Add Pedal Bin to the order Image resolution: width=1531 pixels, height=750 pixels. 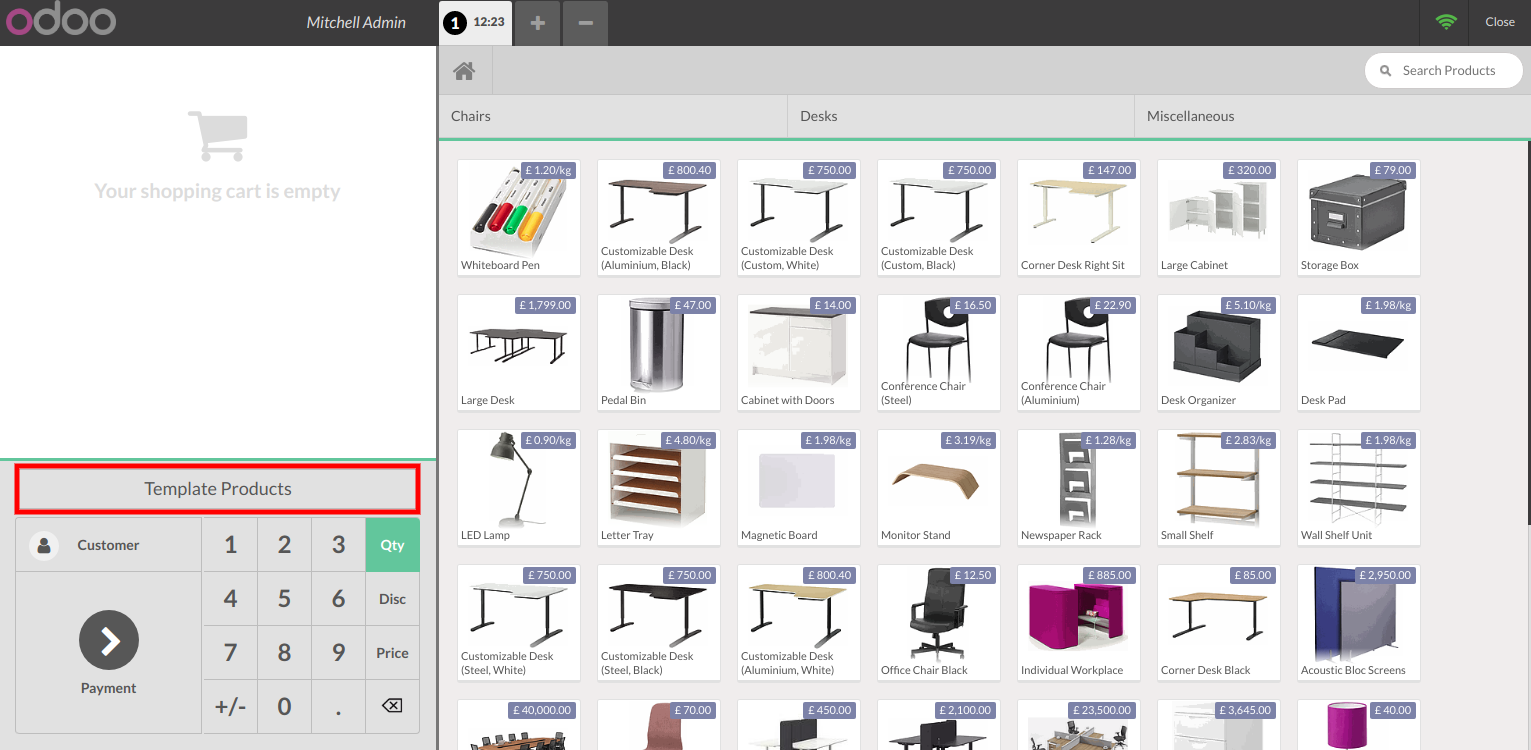(x=659, y=352)
